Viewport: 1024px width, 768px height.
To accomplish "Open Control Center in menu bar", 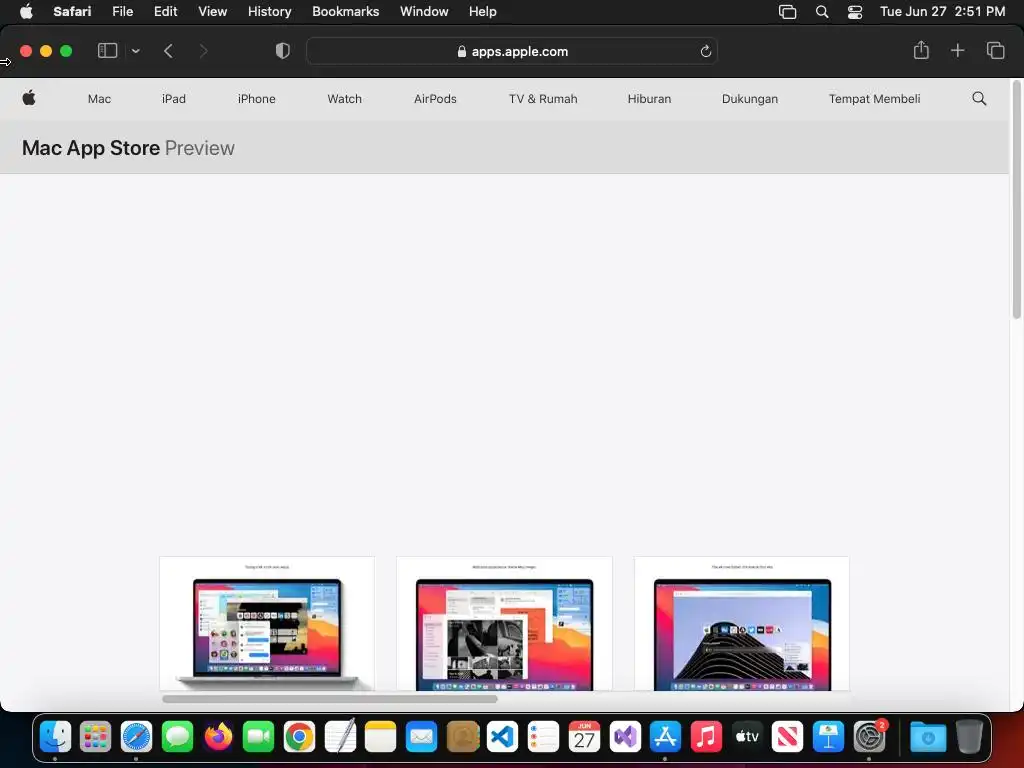I will [855, 12].
